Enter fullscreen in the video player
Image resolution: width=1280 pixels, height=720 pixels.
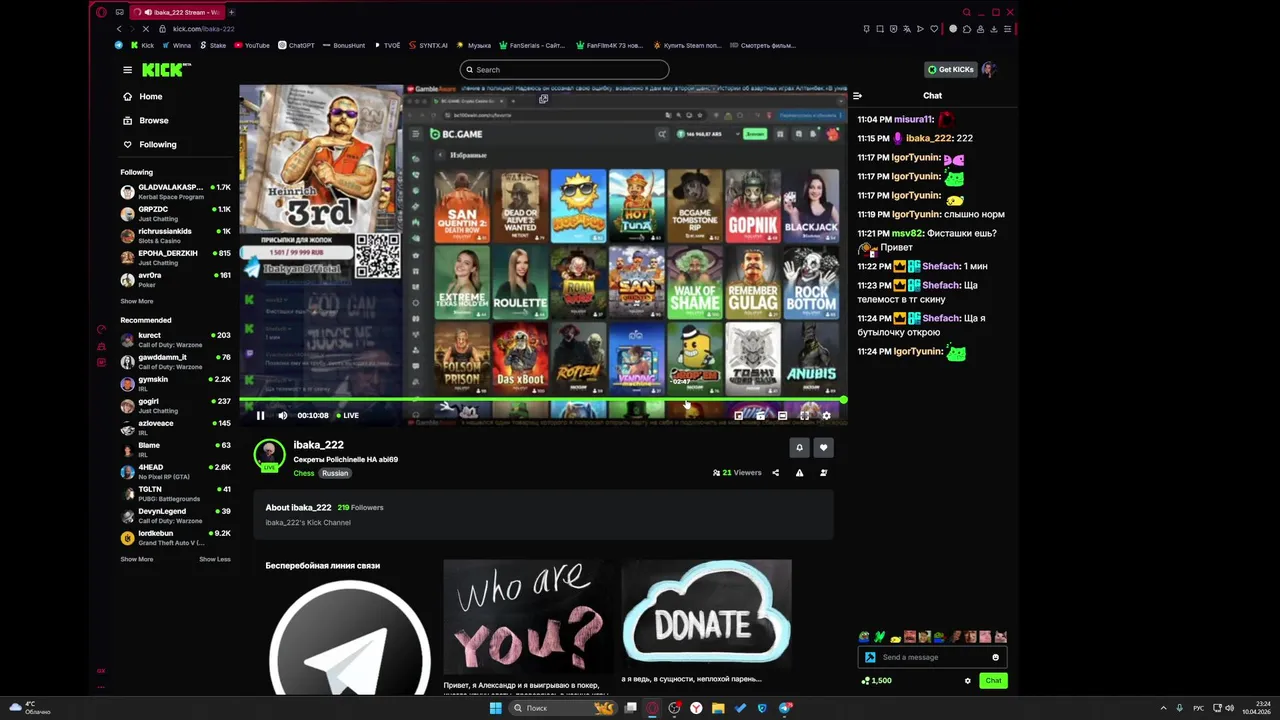point(804,415)
